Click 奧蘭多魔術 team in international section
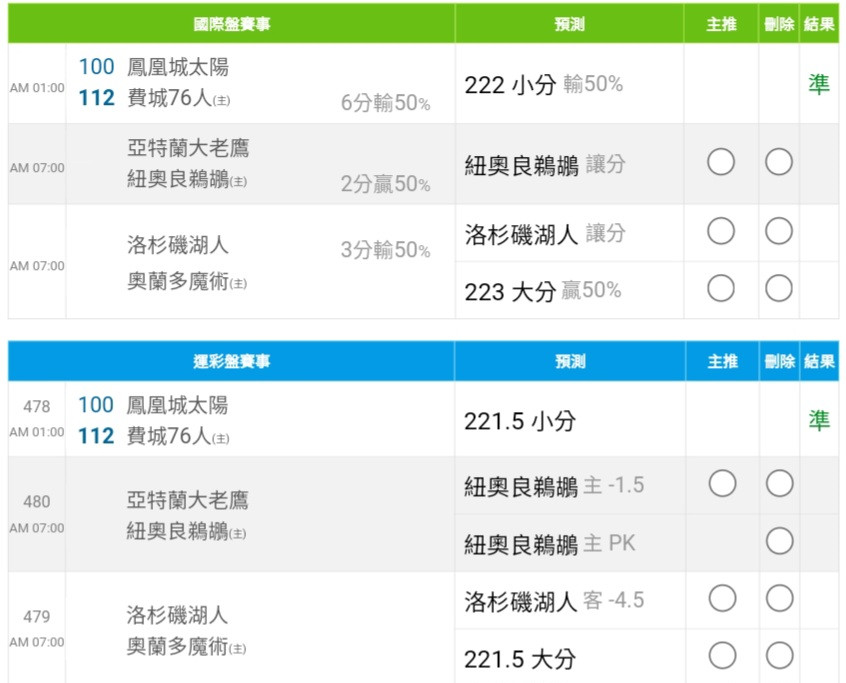Viewport: 846px width, 683px height. 177,282
